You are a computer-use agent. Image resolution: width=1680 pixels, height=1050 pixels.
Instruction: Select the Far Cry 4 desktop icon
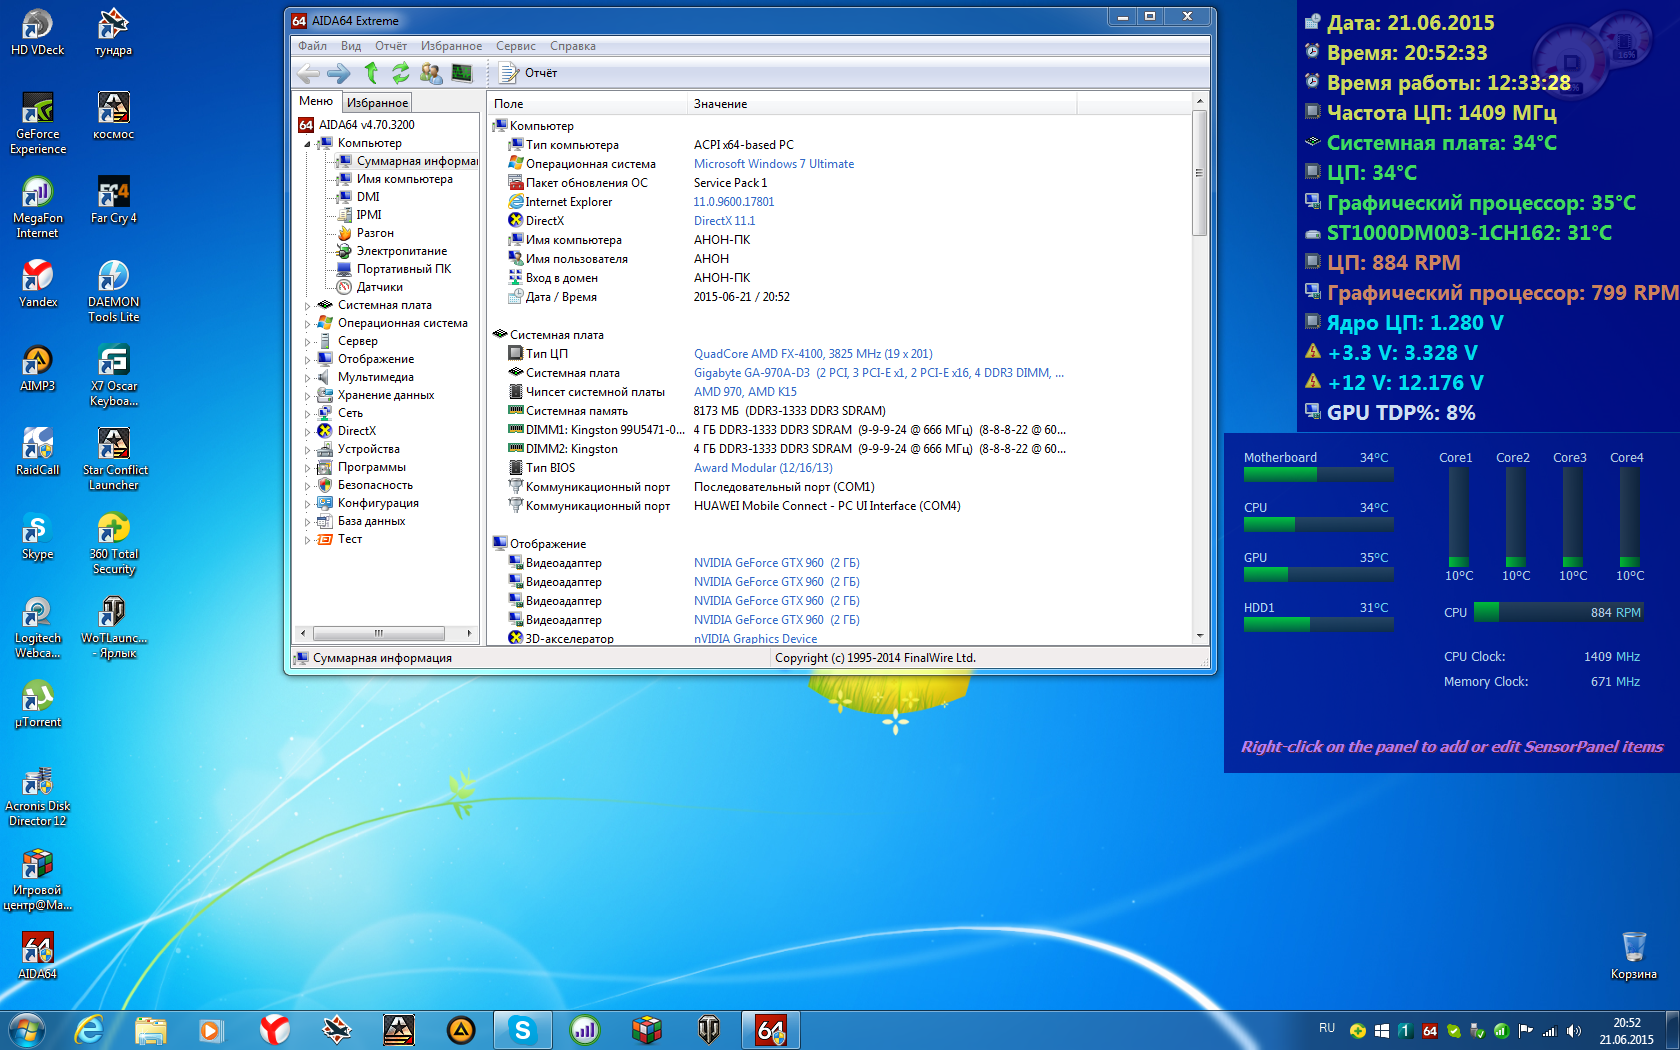[113, 201]
